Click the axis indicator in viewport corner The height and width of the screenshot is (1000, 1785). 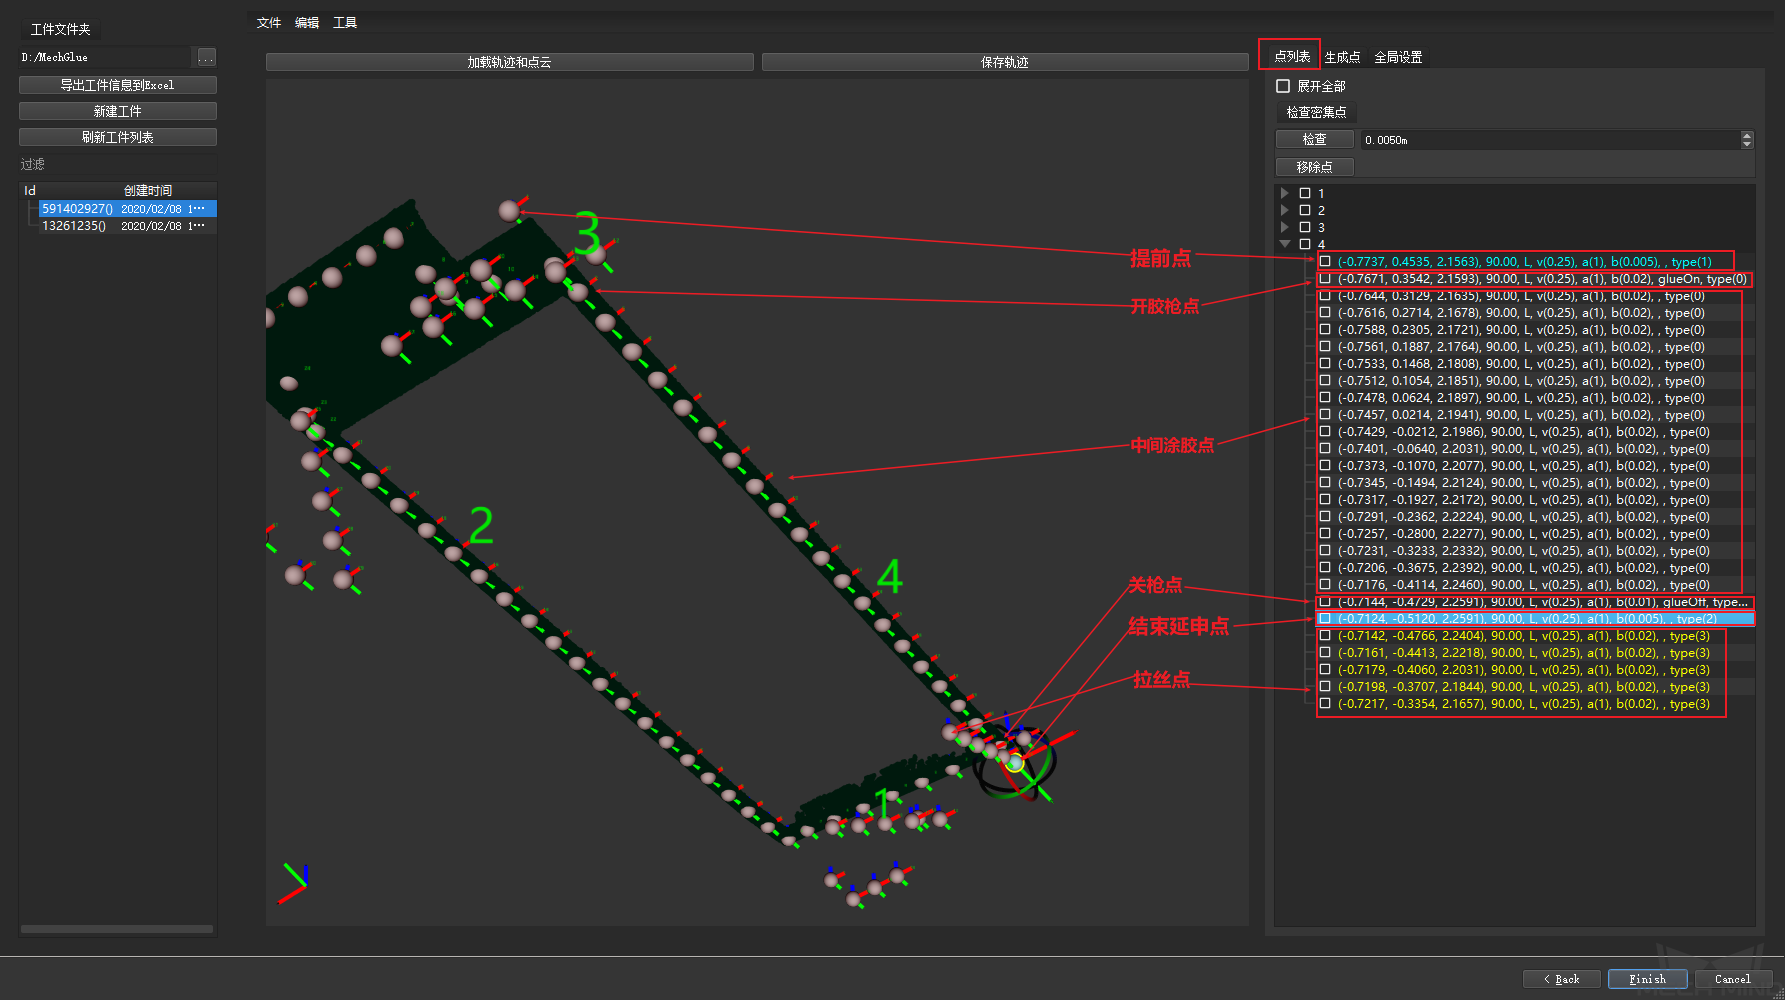click(x=293, y=883)
